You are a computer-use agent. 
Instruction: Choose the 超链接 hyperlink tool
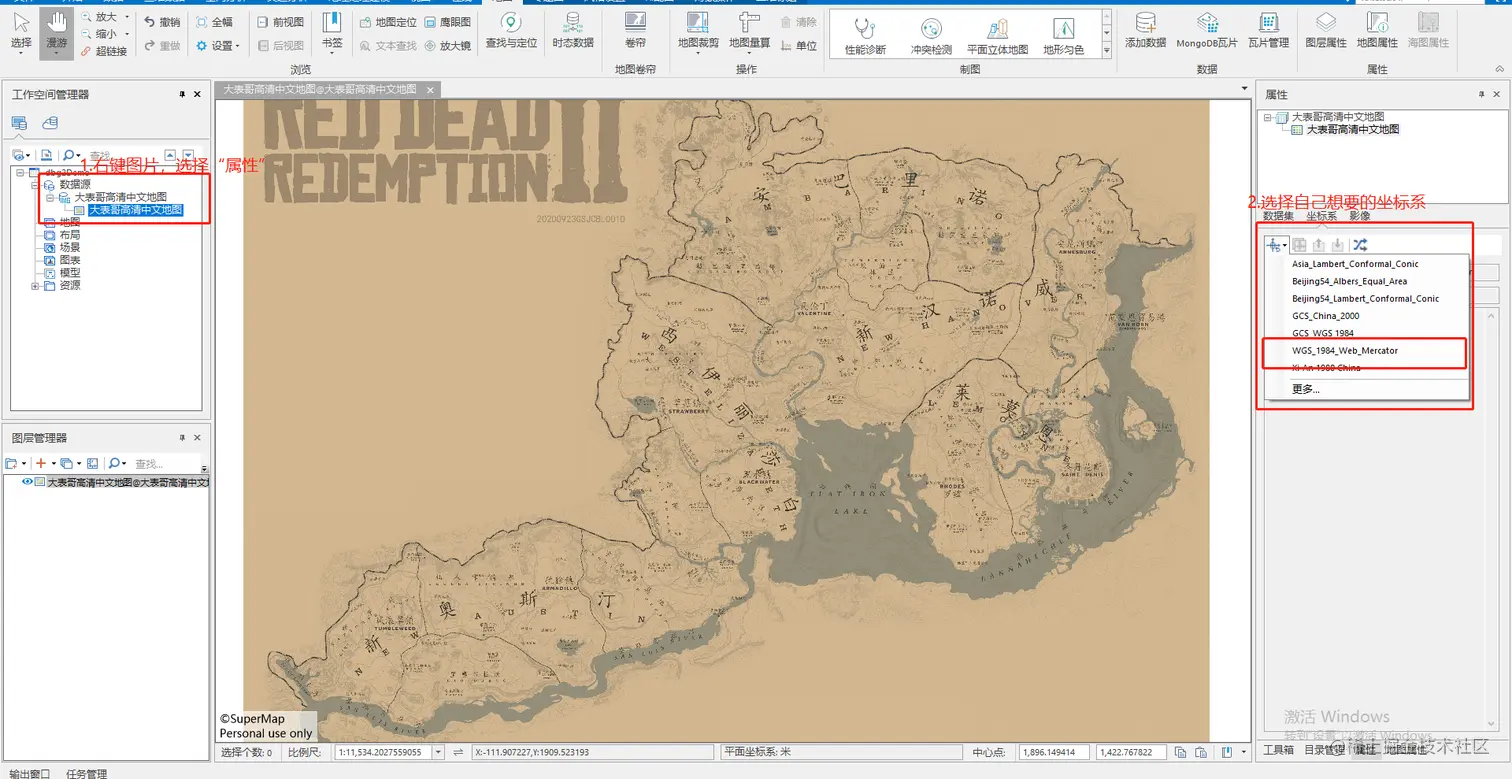click(102, 50)
